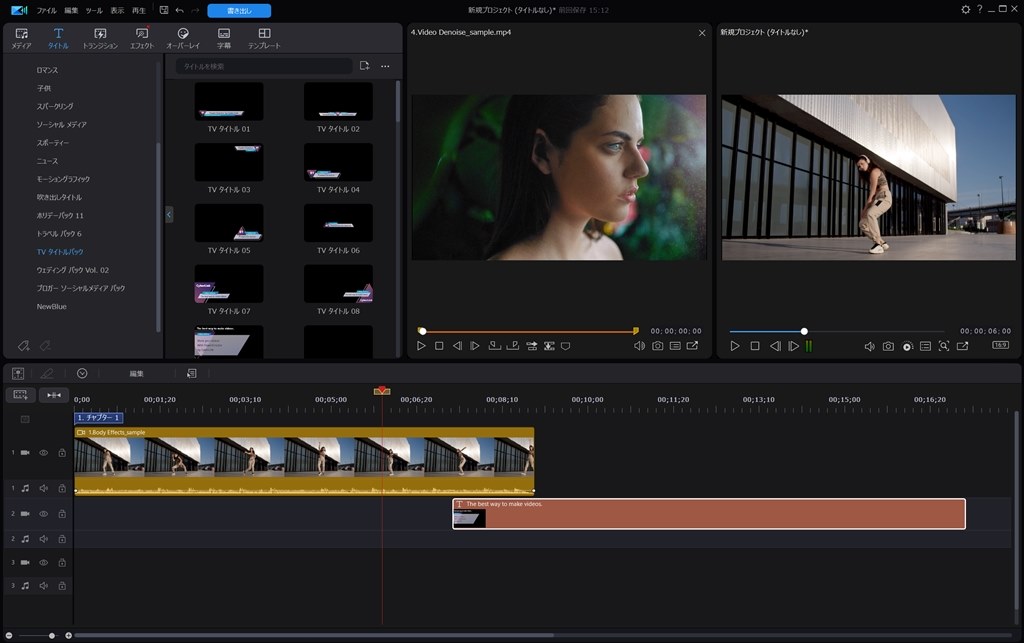Click the 16:9 aspect ratio button
The image size is (1024, 643).
pyautogui.click(x=999, y=346)
